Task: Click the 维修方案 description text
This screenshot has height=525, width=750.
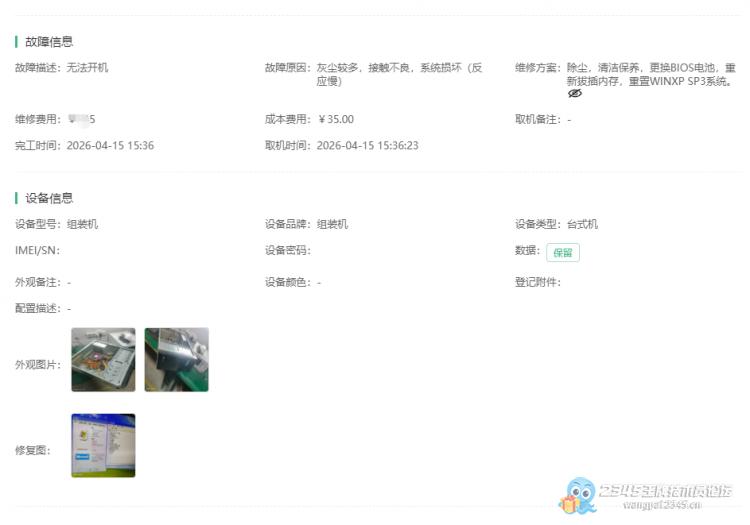Action: point(650,74)
